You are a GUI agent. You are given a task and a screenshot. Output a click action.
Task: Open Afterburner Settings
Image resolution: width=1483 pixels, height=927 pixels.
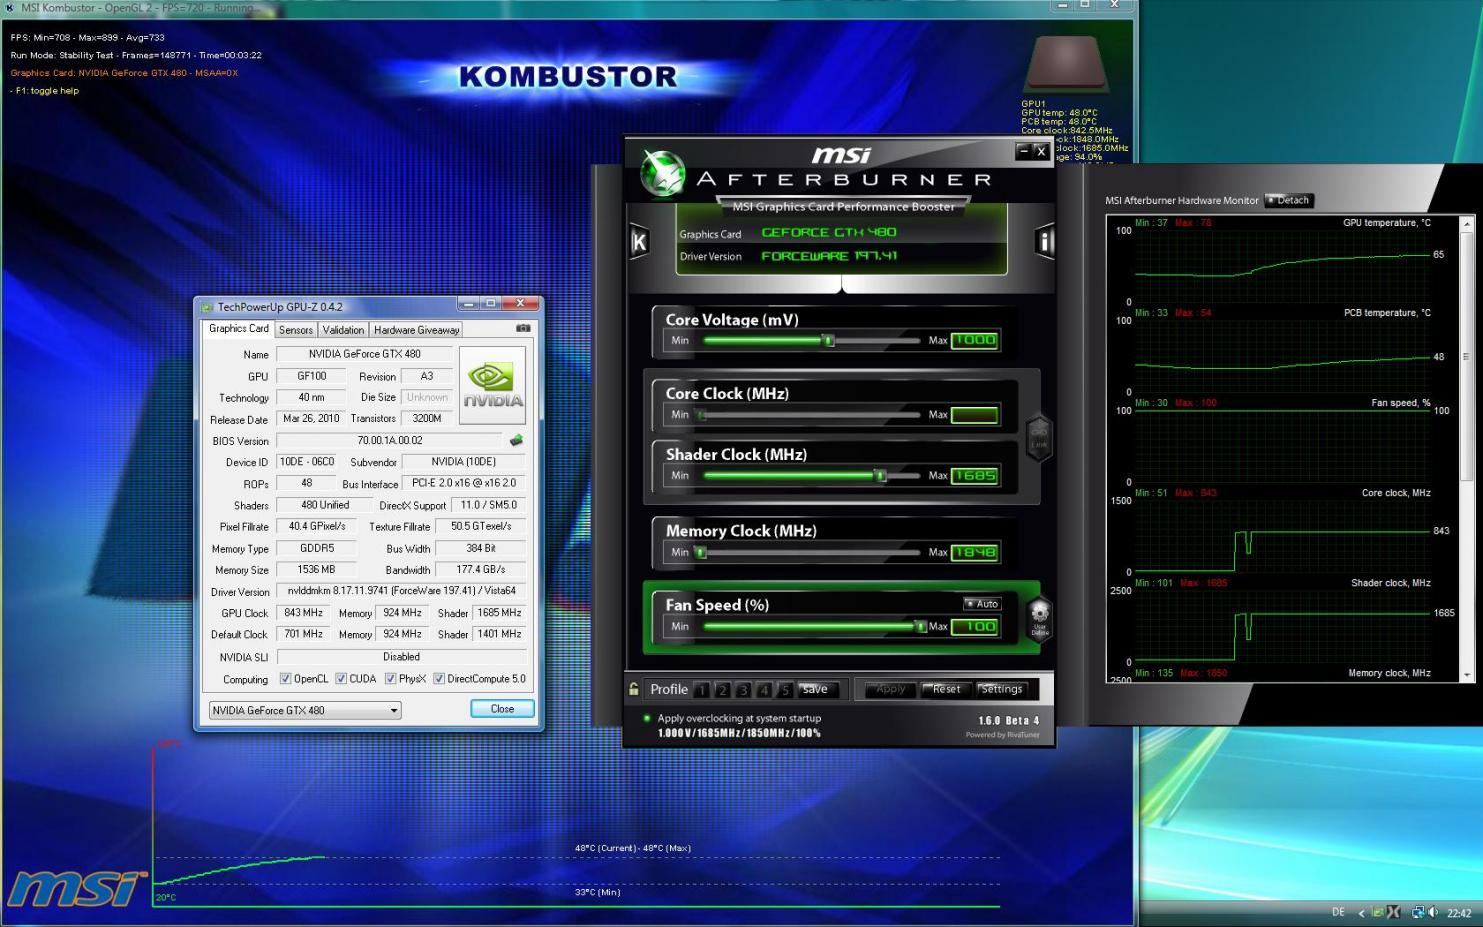[x=1001, y=689]
